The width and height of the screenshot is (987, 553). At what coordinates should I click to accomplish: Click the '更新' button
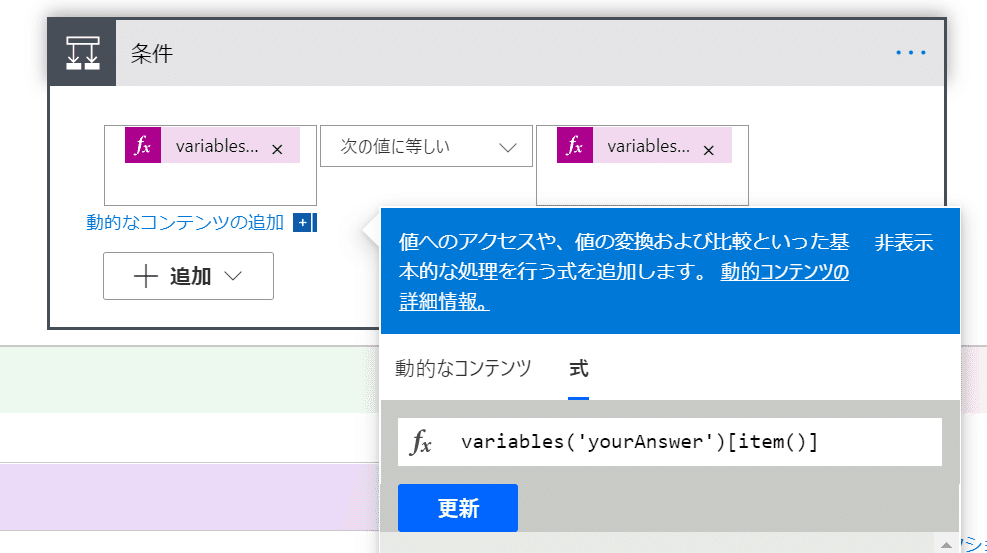coord(458,508)
